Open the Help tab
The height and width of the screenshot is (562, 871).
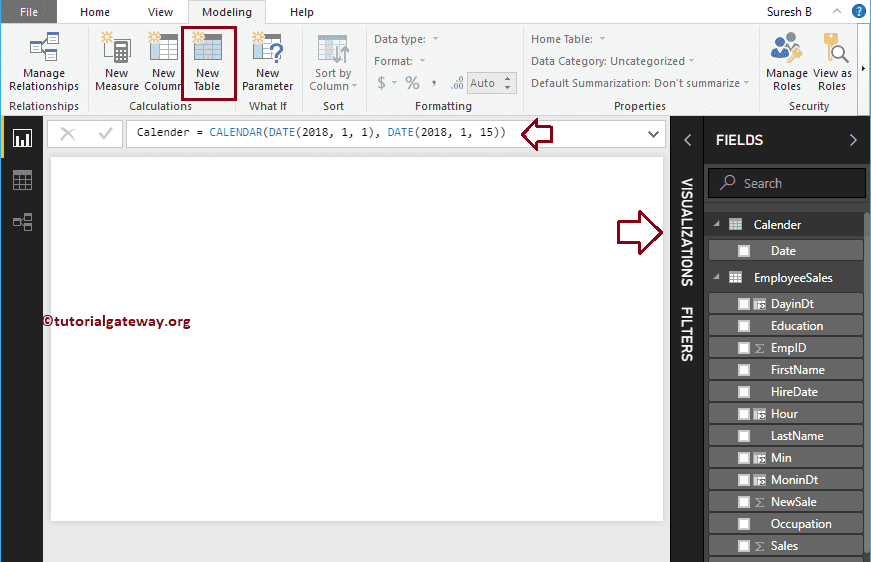[302, 12]
